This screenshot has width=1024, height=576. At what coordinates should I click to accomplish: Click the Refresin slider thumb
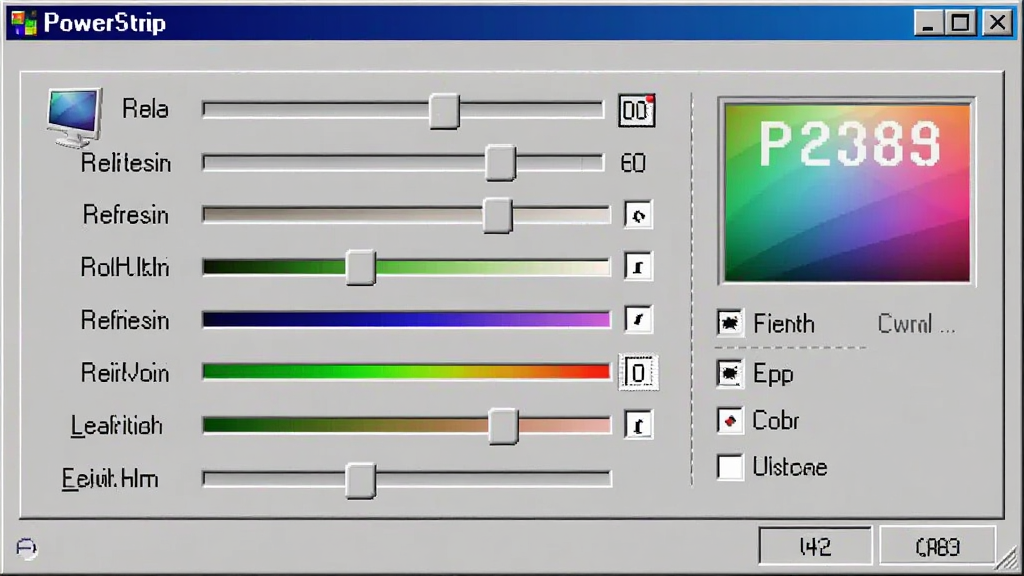[x=498, y=215]
